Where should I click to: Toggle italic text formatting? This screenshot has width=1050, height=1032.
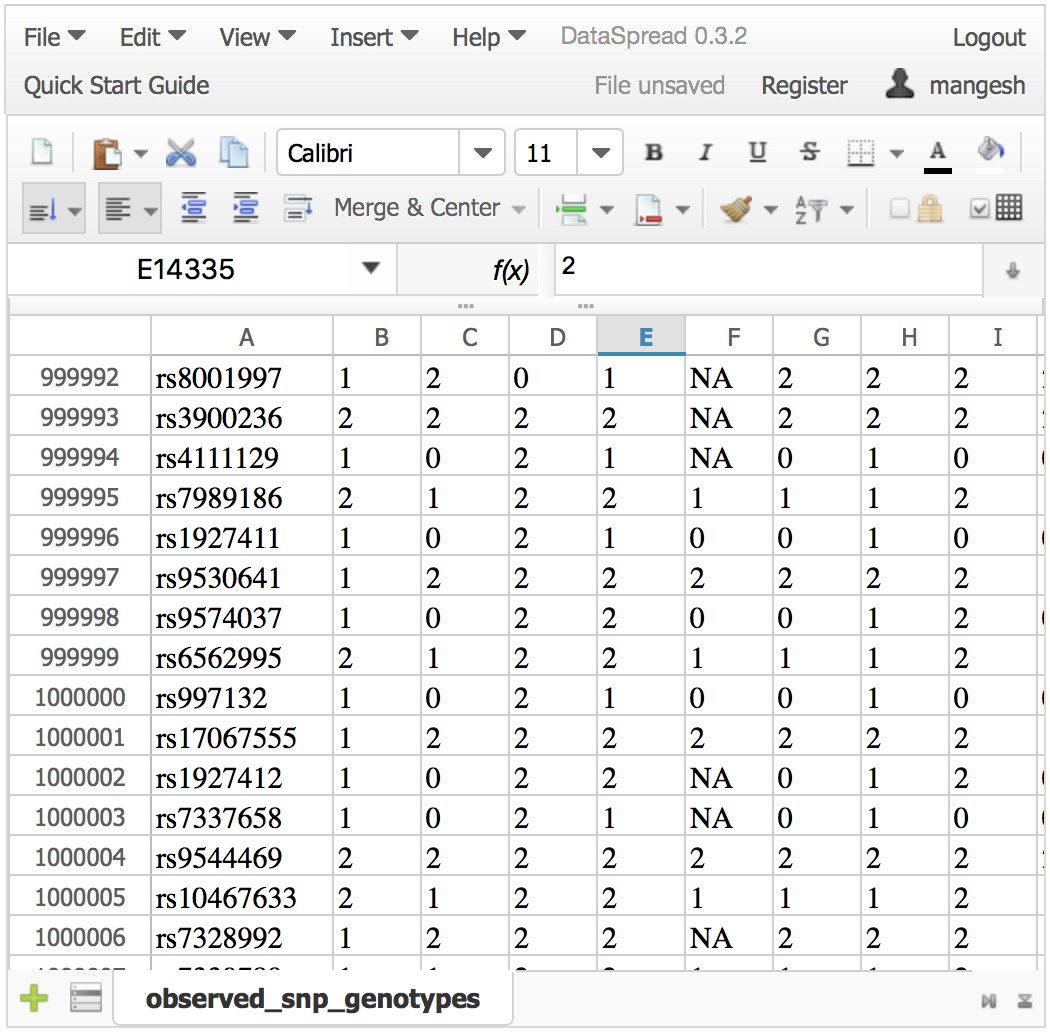(x=705, y=153)
